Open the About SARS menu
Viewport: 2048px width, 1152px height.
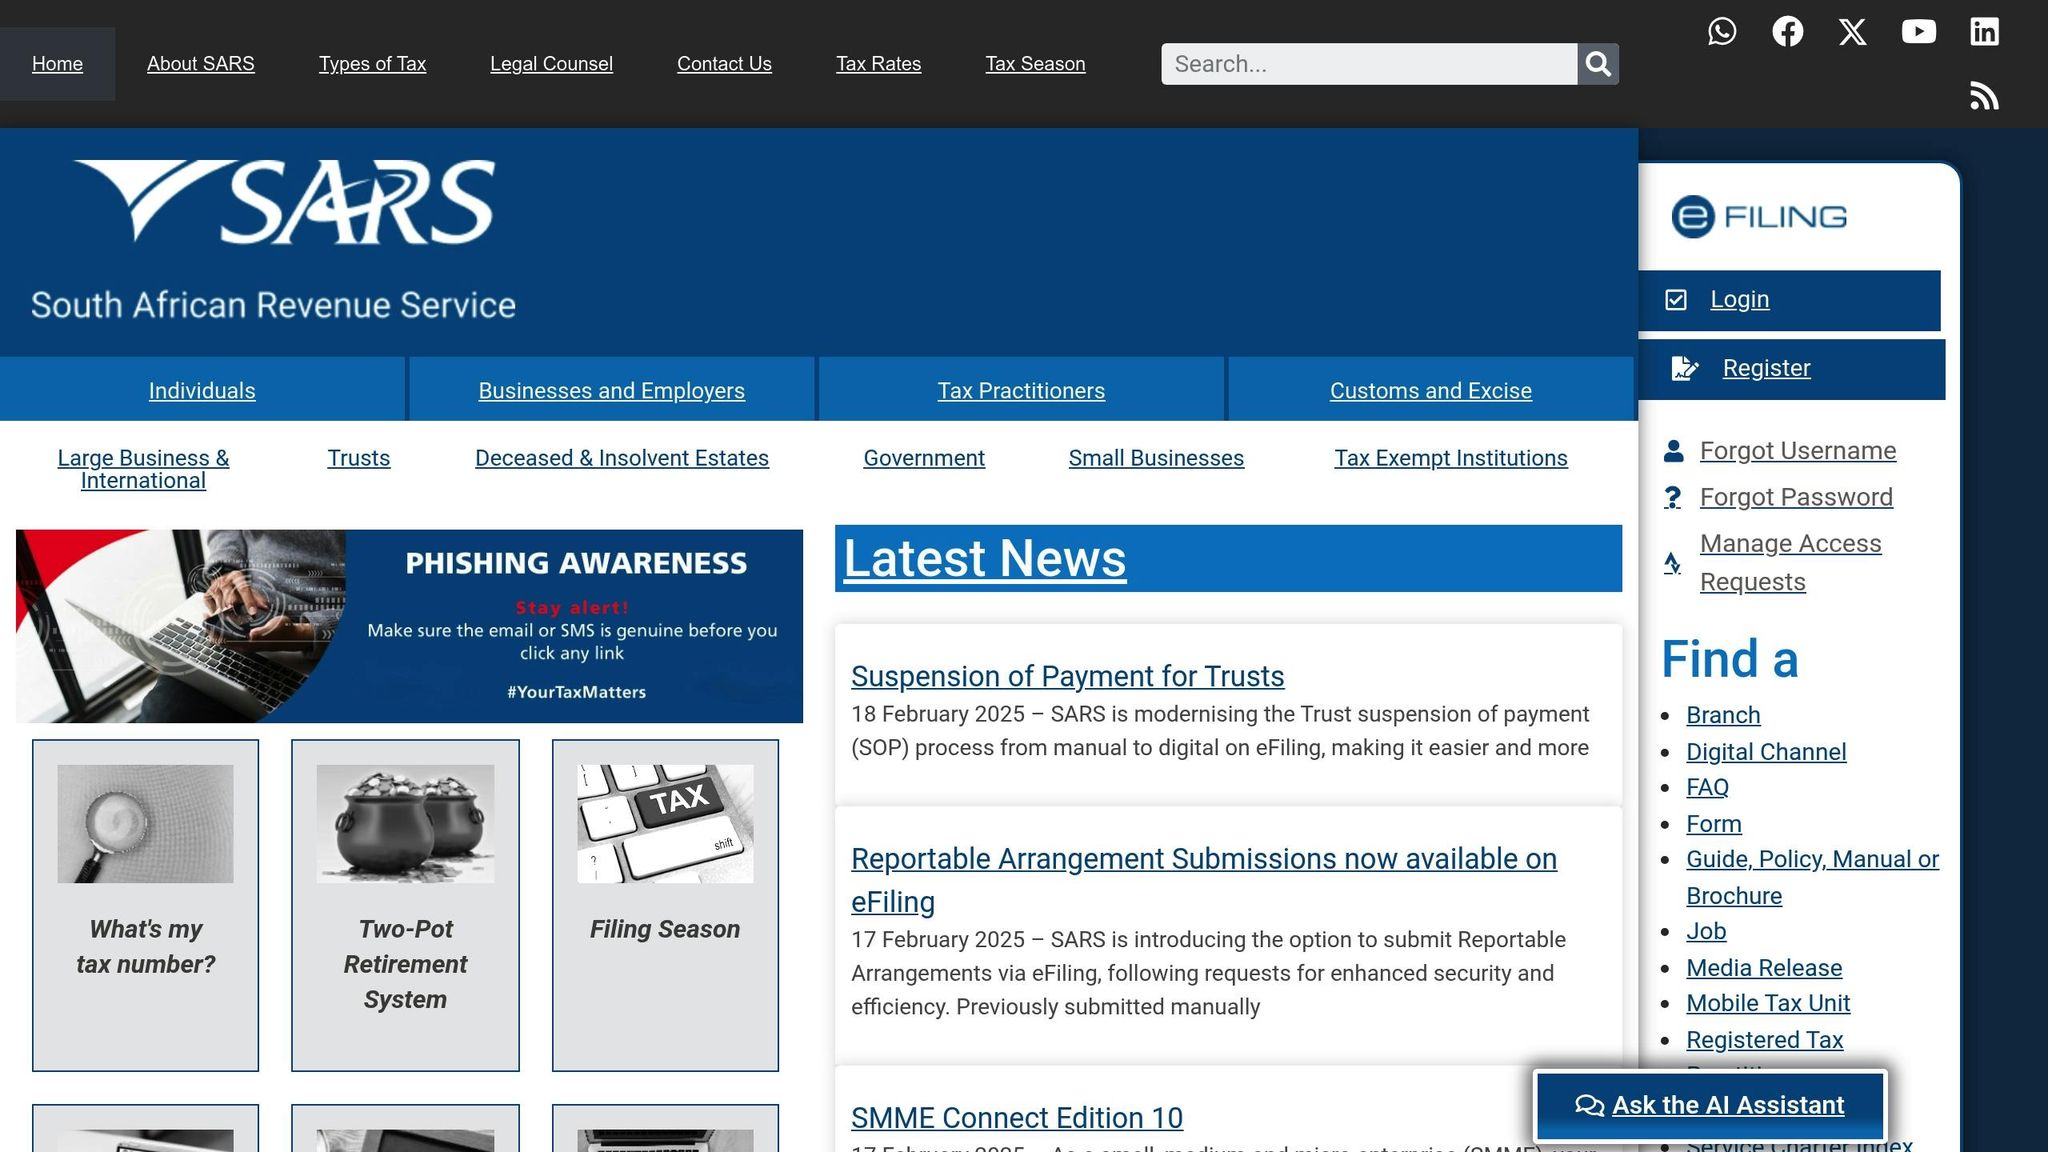coord(201,64)
